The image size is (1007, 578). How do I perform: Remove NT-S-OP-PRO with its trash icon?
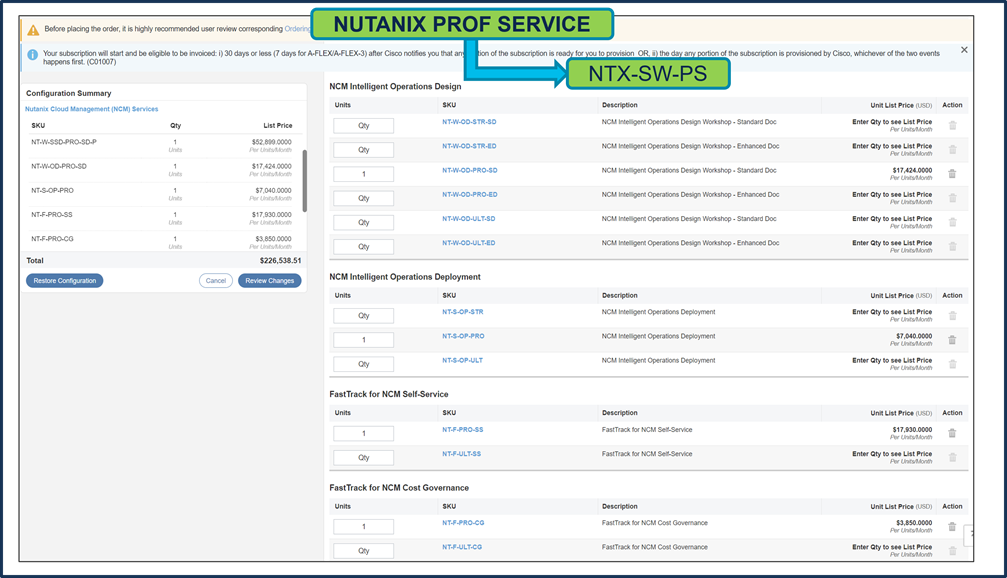click(952, 340)
